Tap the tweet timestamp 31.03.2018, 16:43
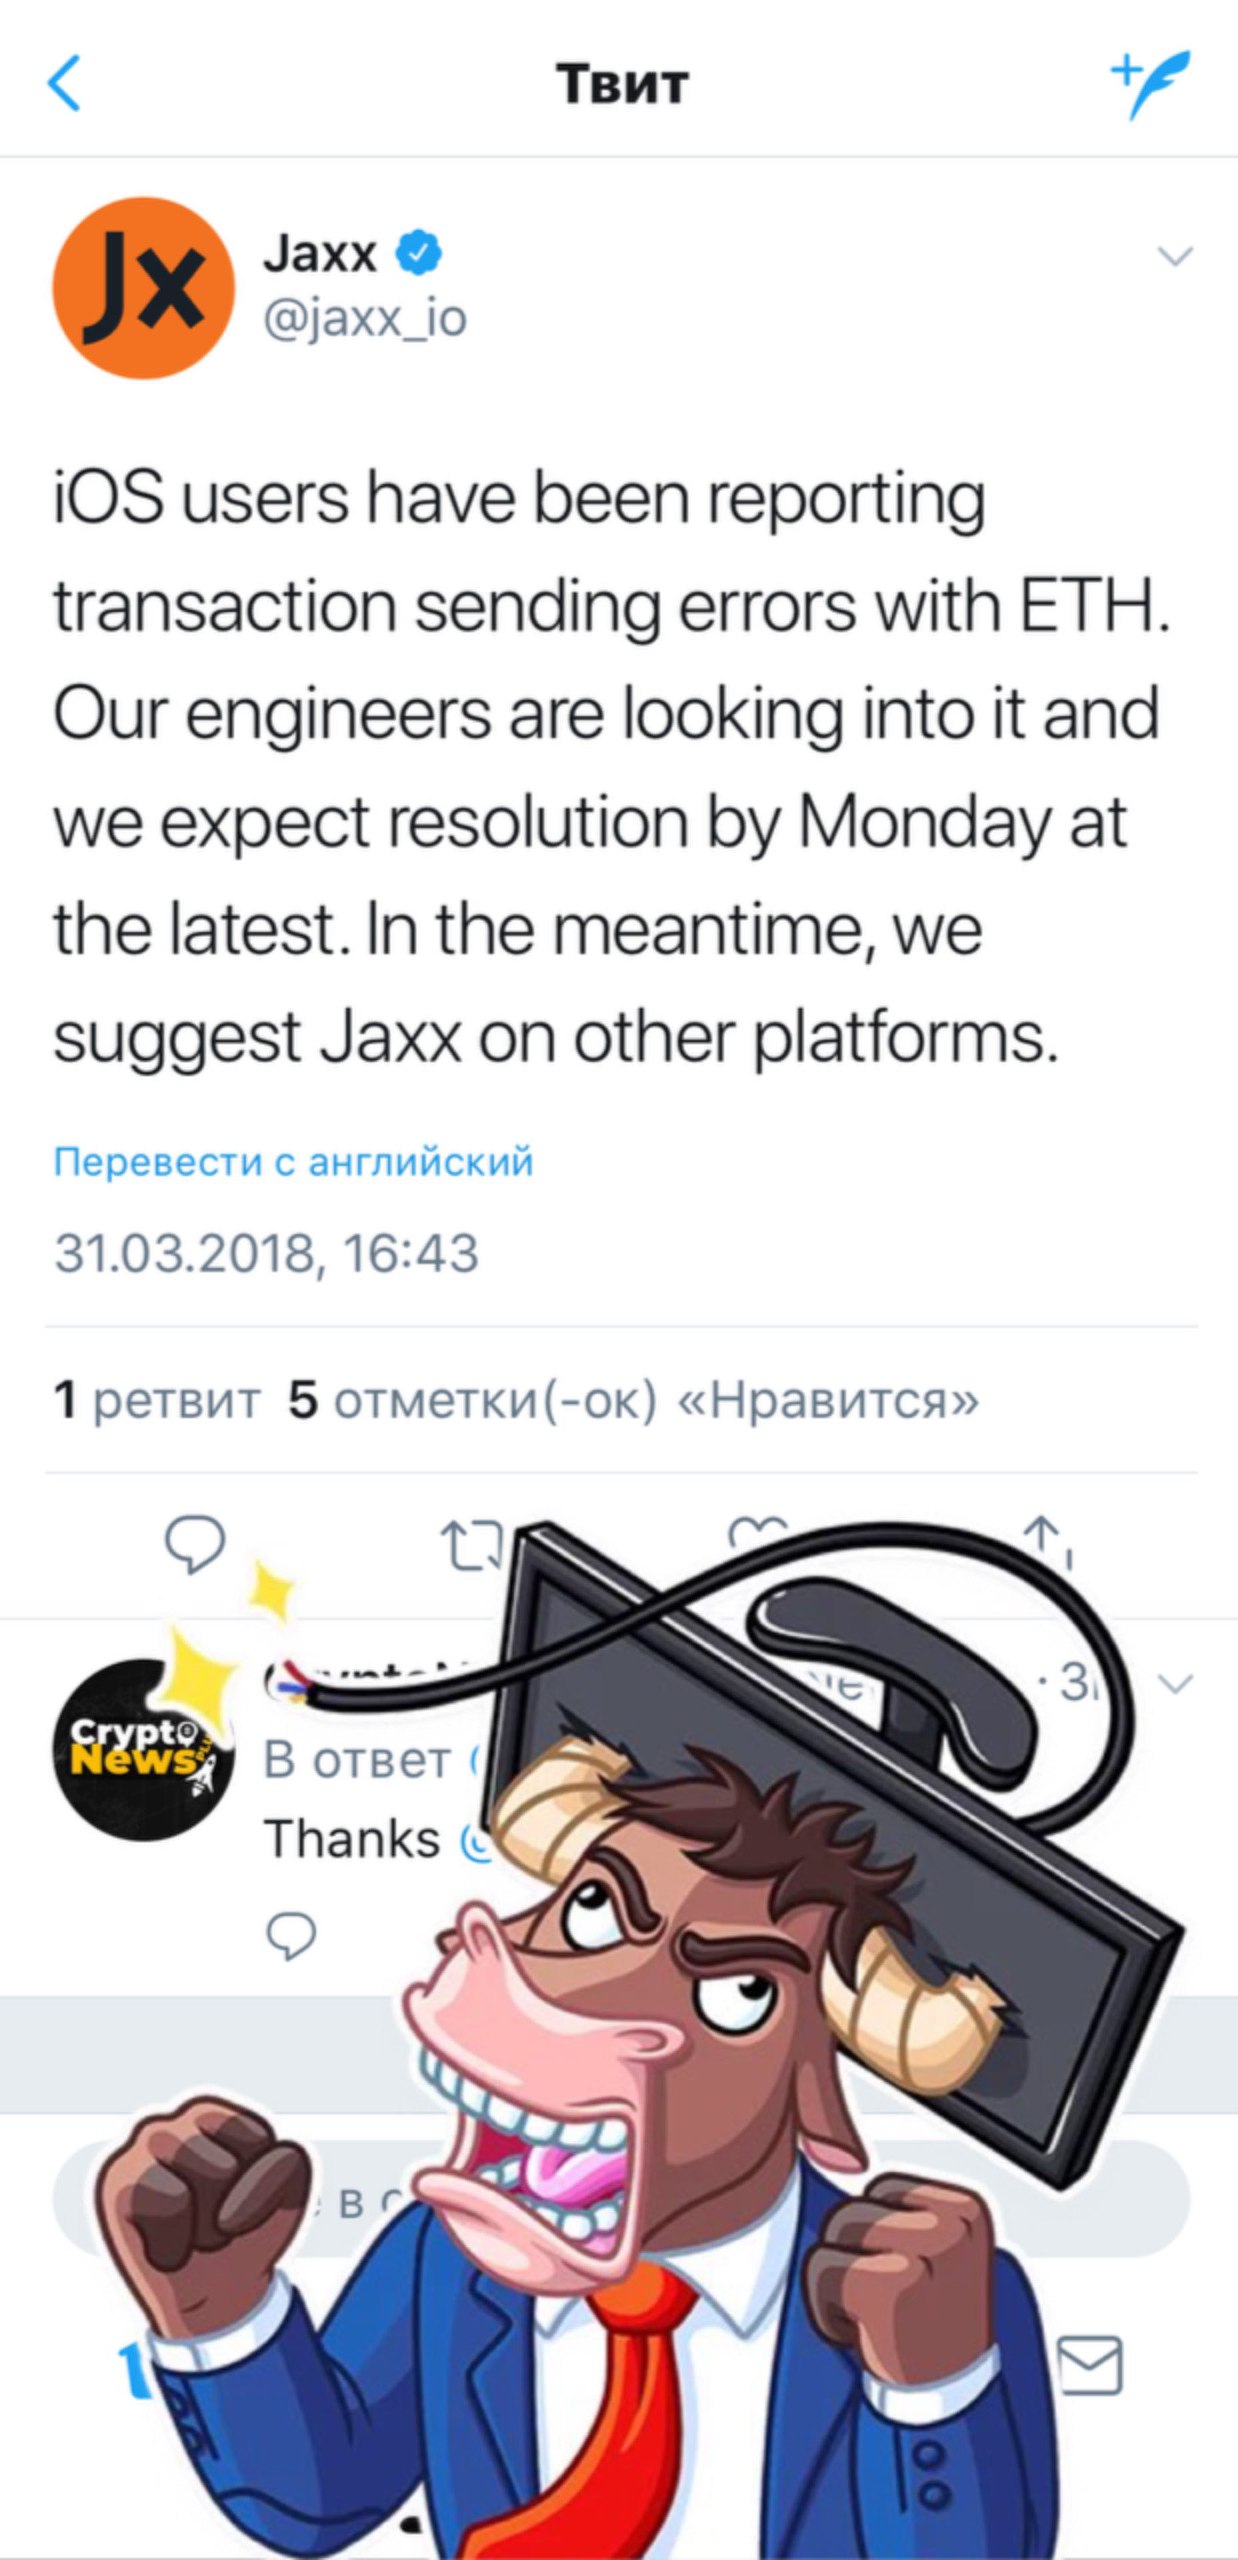Image resolution: width=1238 pixels, height=2560 pixels. pyautogui.click(x=267, y=1253)
